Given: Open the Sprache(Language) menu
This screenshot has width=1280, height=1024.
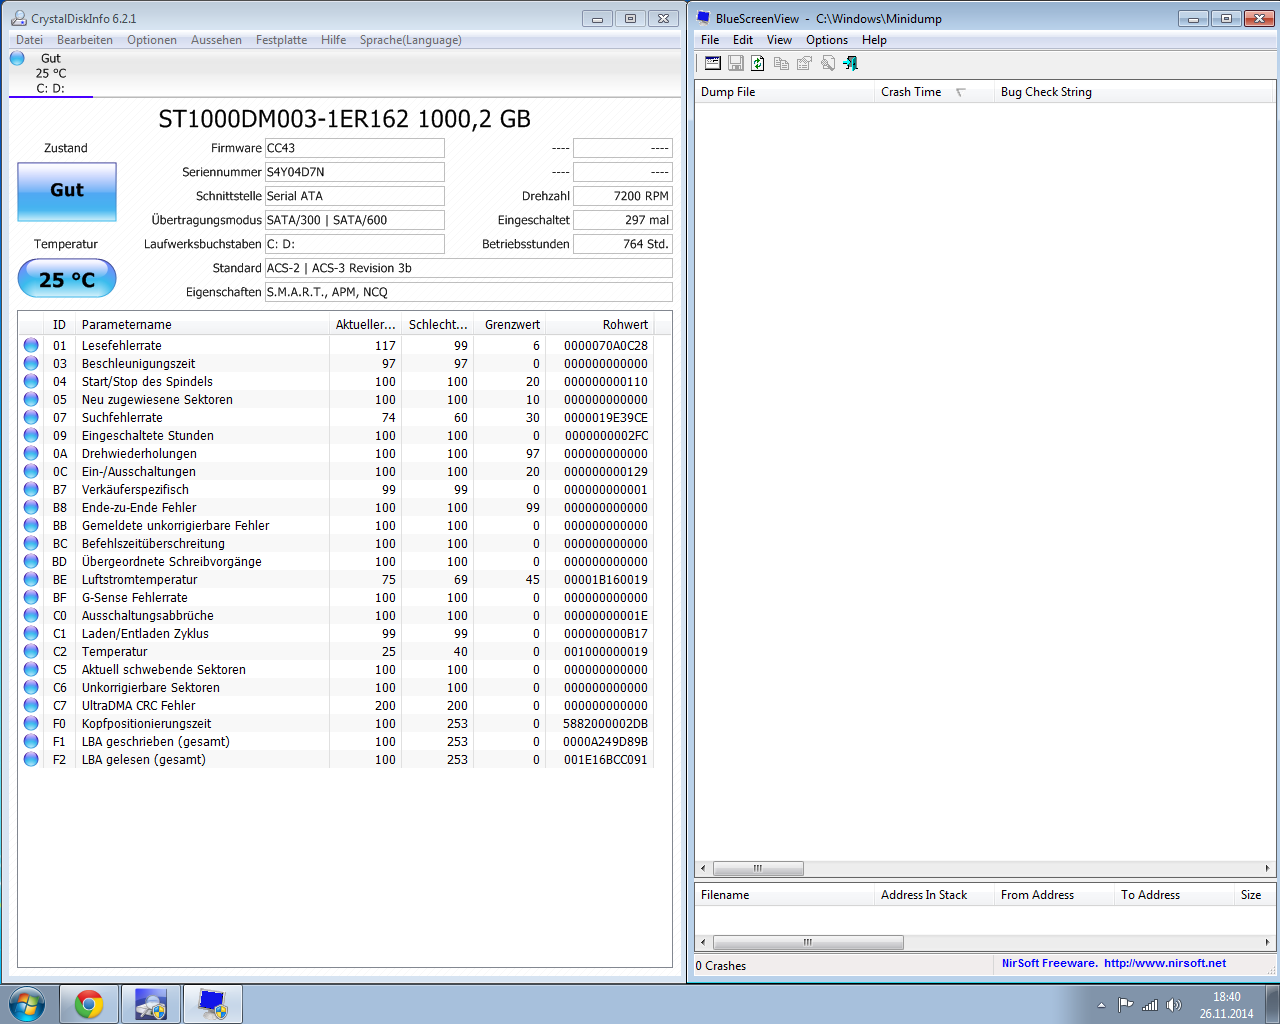Looking at the screenshot, I should coord(411,40).
